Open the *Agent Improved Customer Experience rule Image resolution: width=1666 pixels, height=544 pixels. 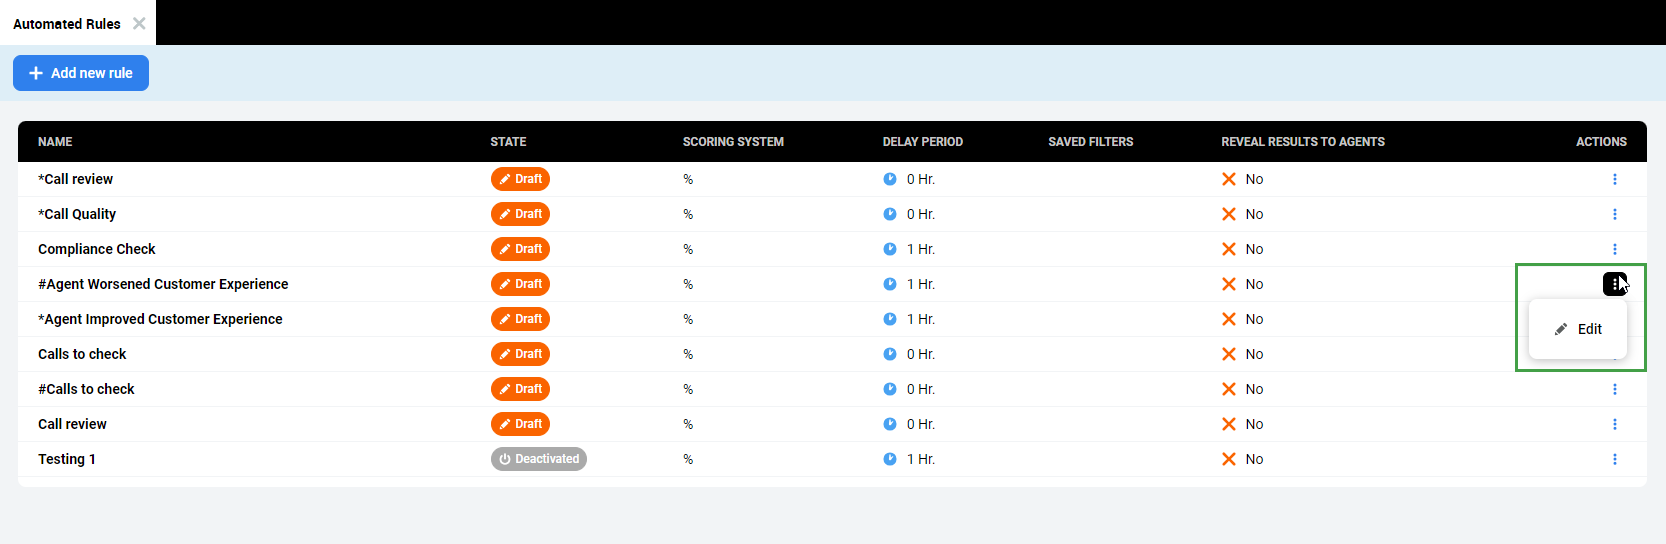tap(160, 319)
